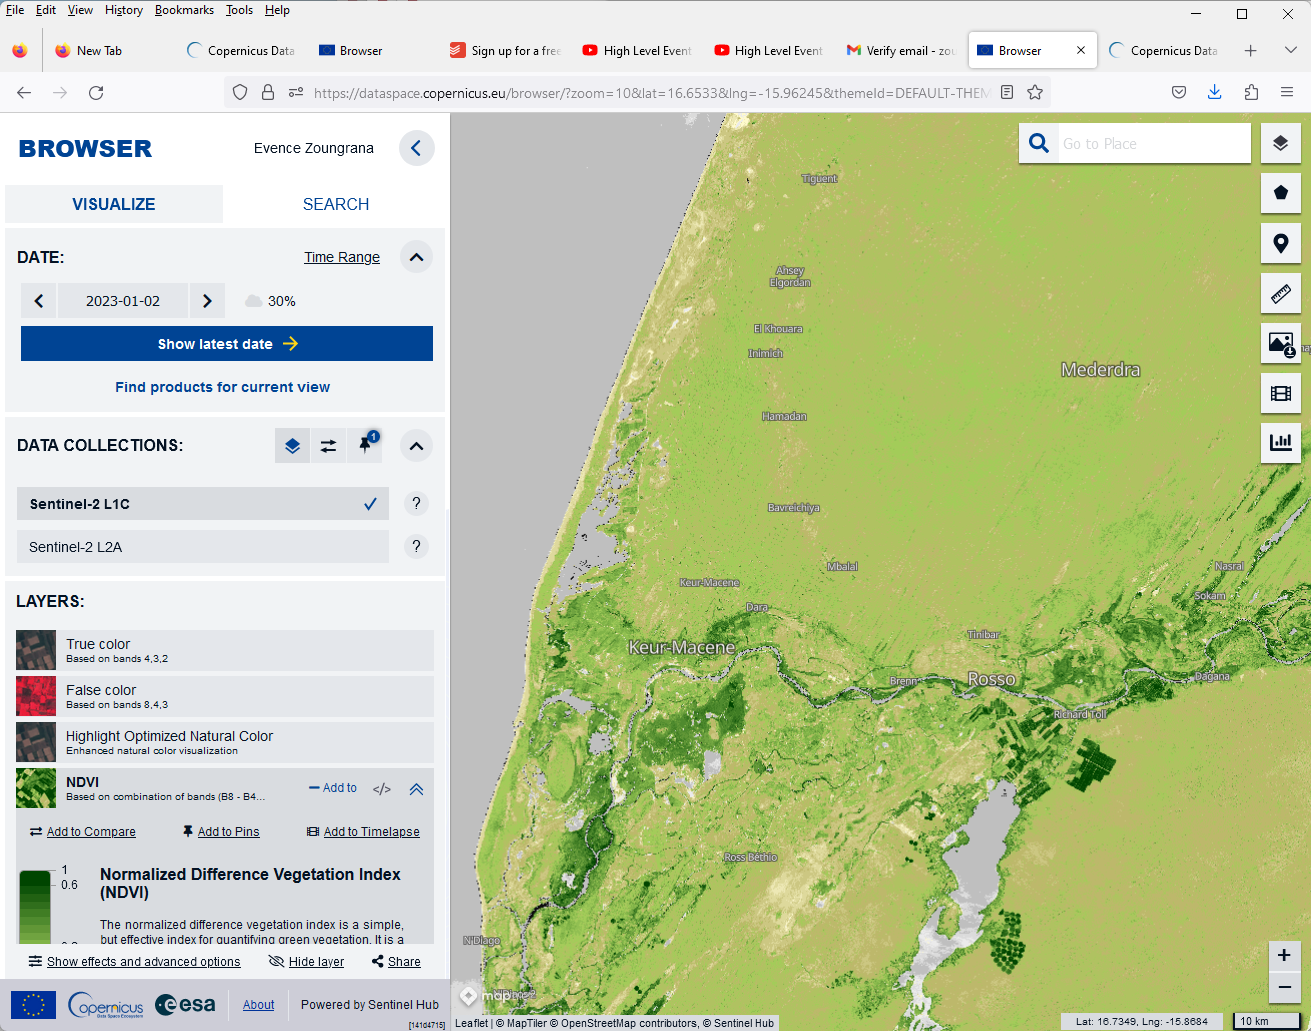Open Firefox extensions icon
Viewport: 1311px width, 1031px height.
[x=1251, y=92]
